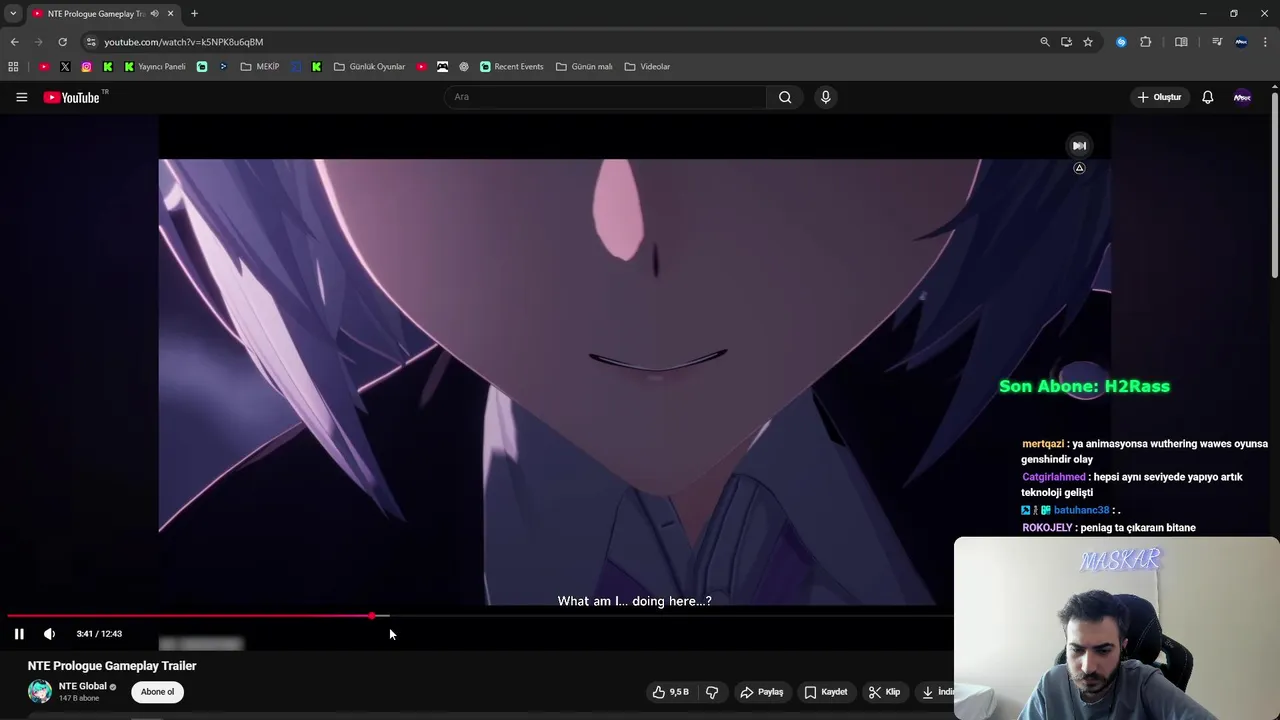Open the Shazam extension icon
This screenshot has height=720, width=1280.
(x=1121, y=42)
